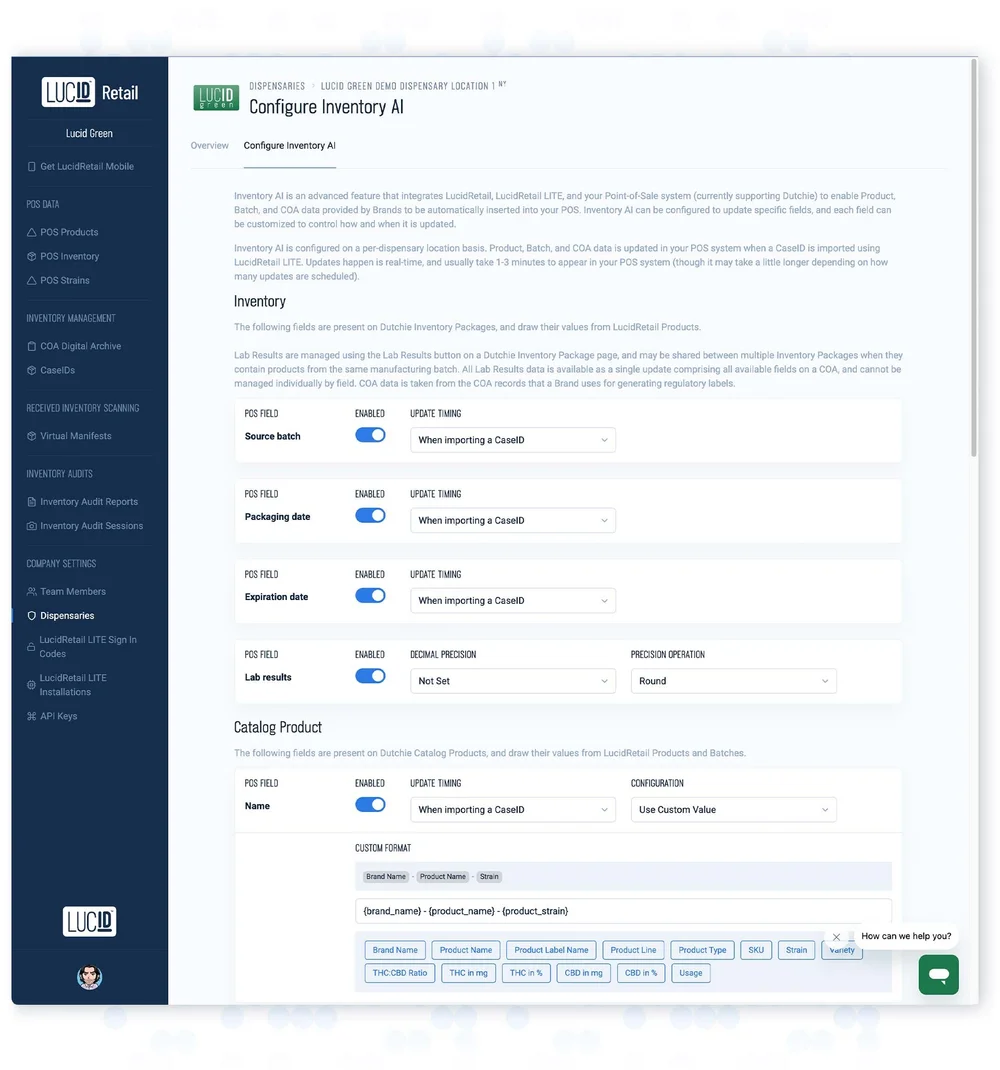Switch to the Overview tab
This screenshot has width=1000, height=1070.
coord(210,145)
